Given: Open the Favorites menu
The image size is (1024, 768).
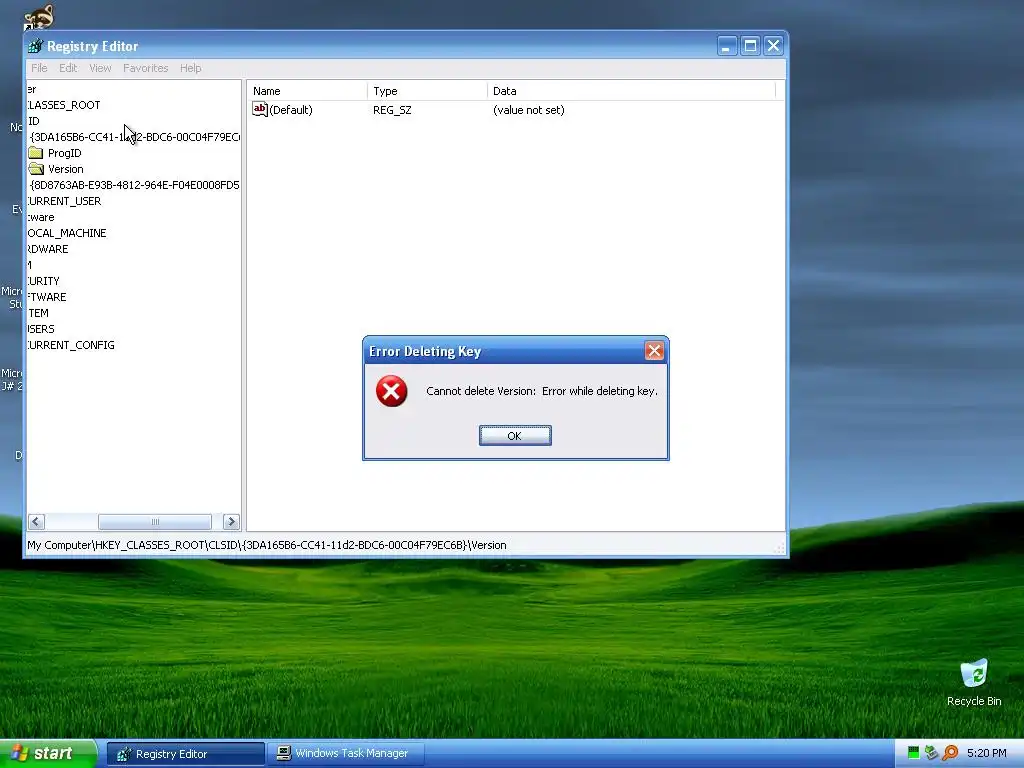Looking at the screenshot, I should 146,68.
